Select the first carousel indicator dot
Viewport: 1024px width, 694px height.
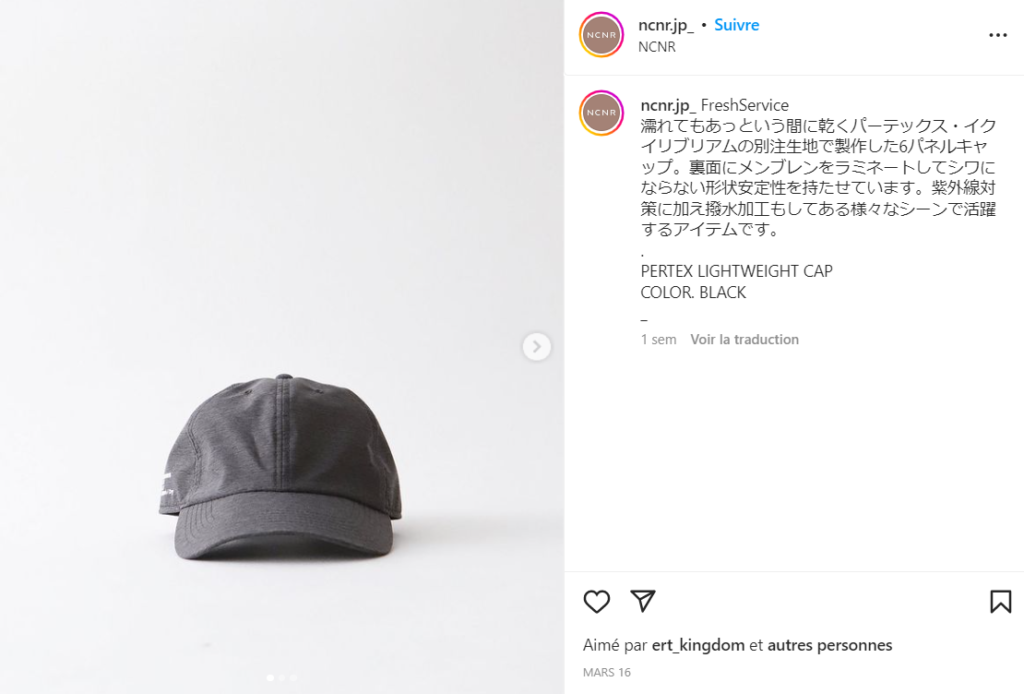pos(270,678)
